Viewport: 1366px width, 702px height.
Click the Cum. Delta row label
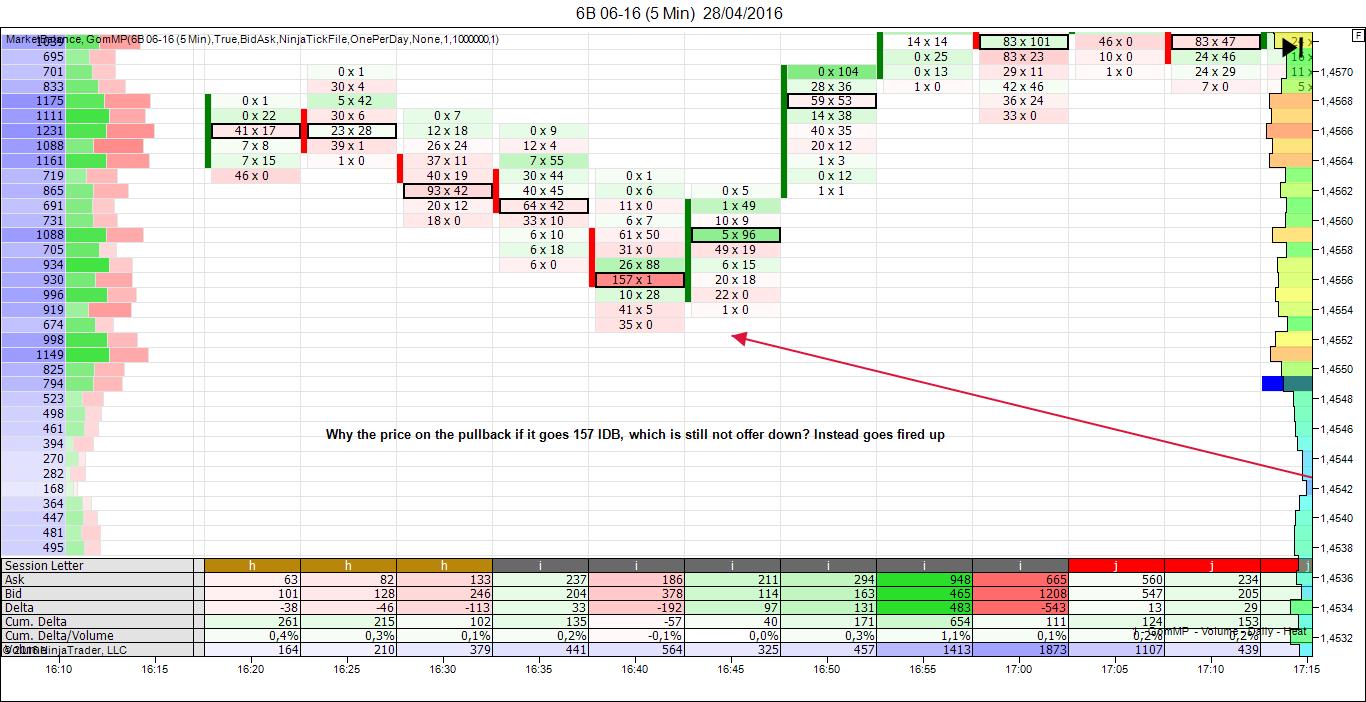click(97, 622)
